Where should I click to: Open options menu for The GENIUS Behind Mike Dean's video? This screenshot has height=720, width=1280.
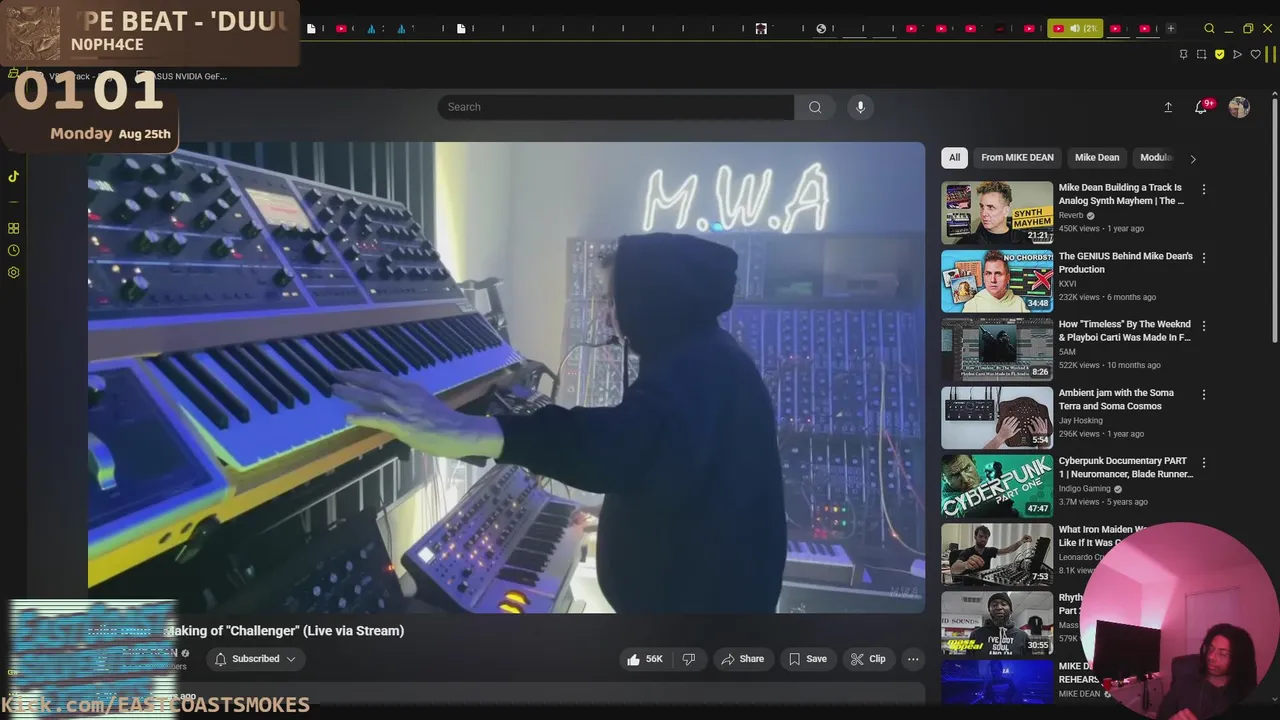point(1204,258)
